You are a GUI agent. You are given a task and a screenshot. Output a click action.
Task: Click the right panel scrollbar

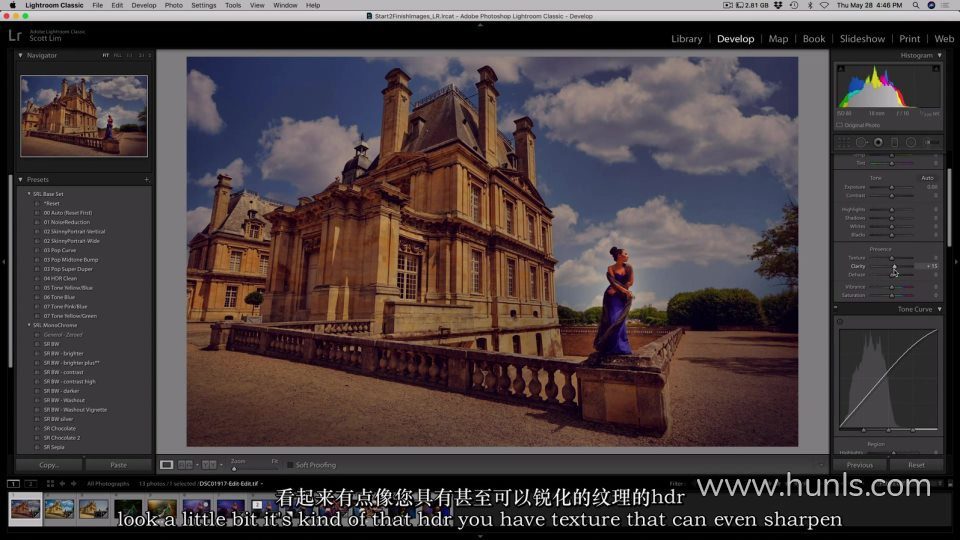948,208
